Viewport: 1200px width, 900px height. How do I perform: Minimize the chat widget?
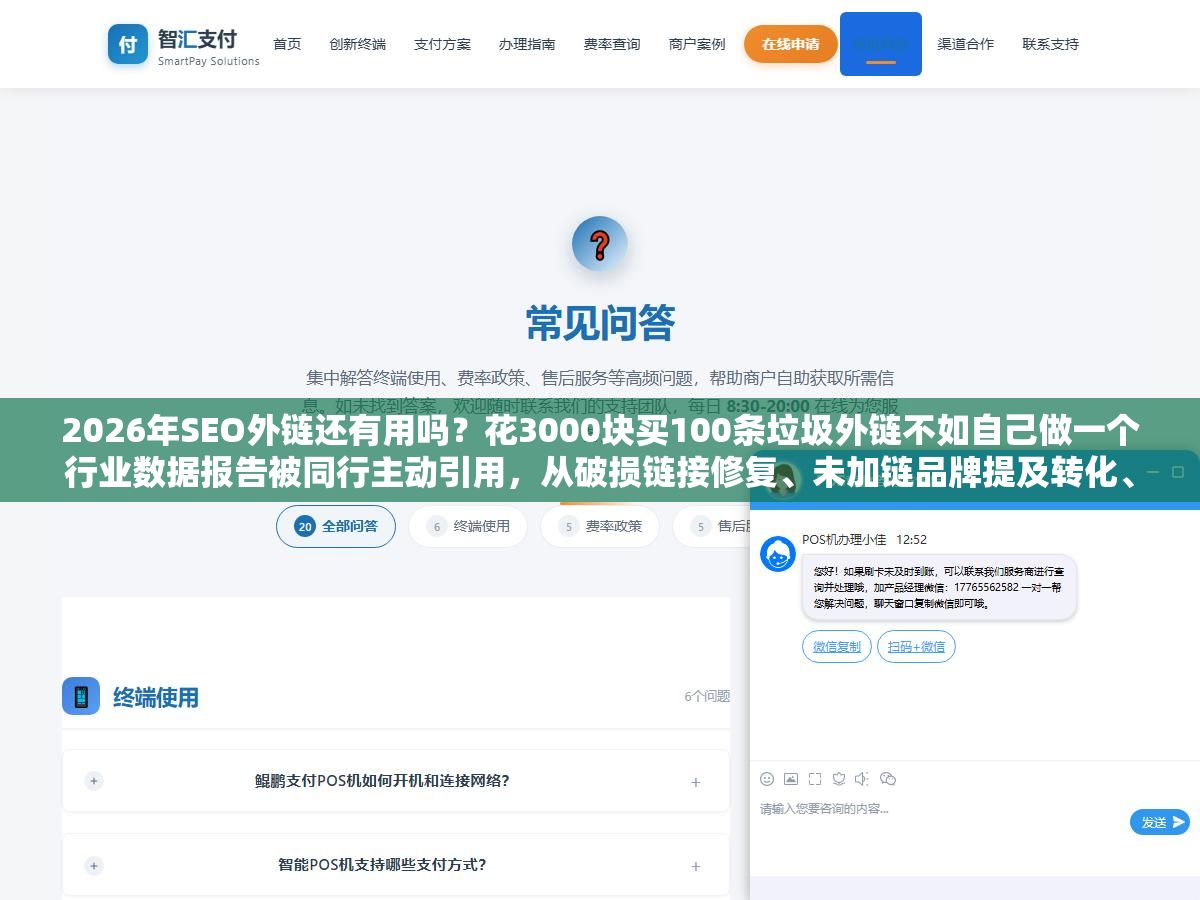[x=1153, y=470]
